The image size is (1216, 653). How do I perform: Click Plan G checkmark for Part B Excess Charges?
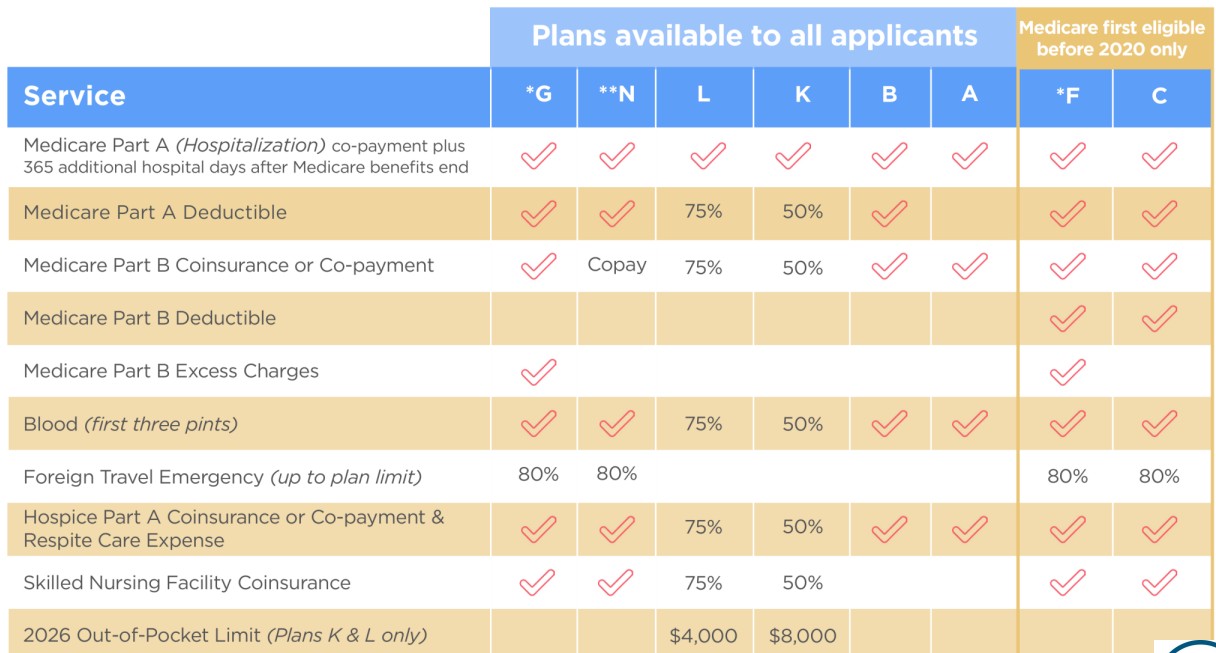(x=538, y=371)
